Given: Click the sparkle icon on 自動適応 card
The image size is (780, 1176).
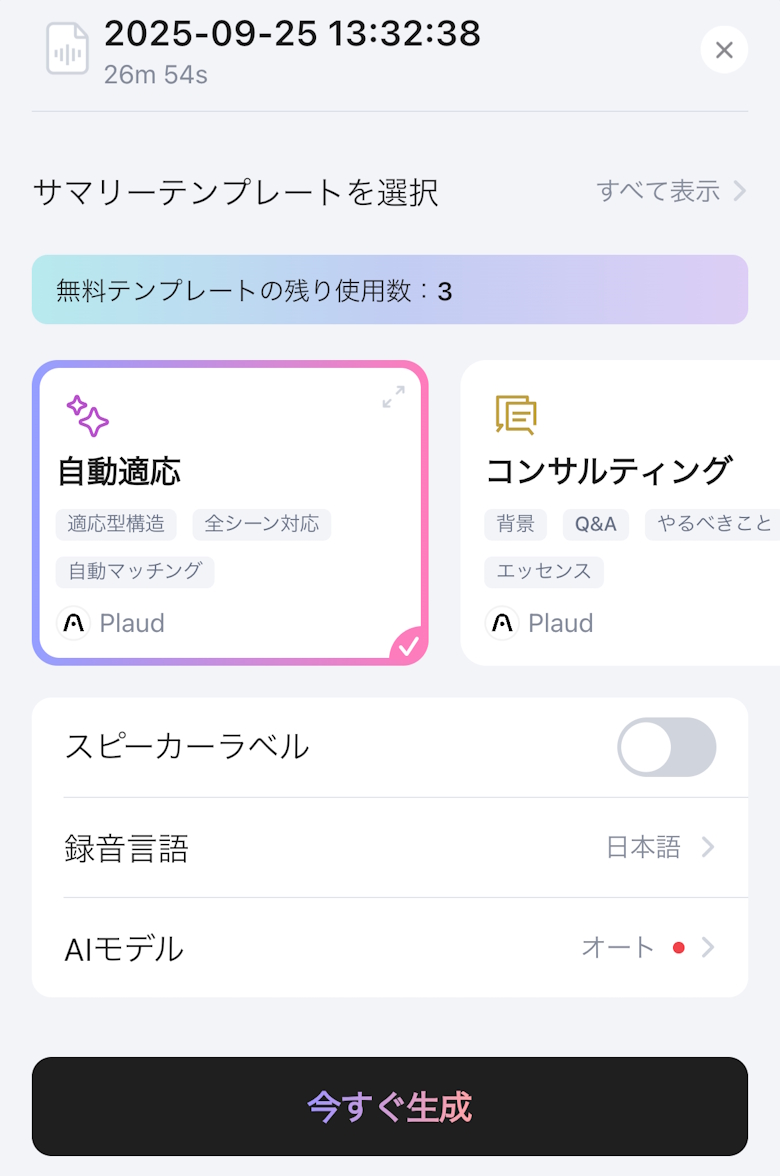Looking at the screenshot, I should (x=87, y=416).
